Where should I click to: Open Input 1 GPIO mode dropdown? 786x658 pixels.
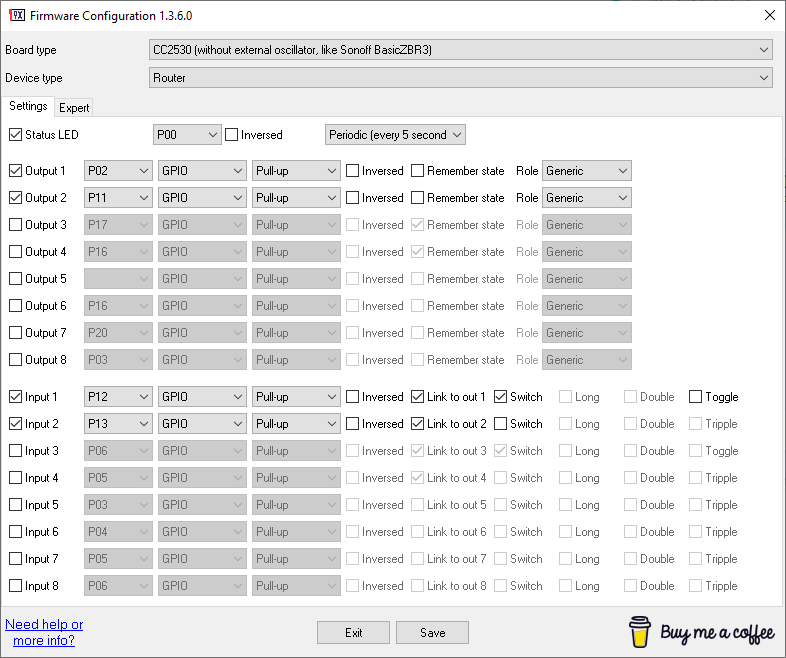(x=202, y=397)
